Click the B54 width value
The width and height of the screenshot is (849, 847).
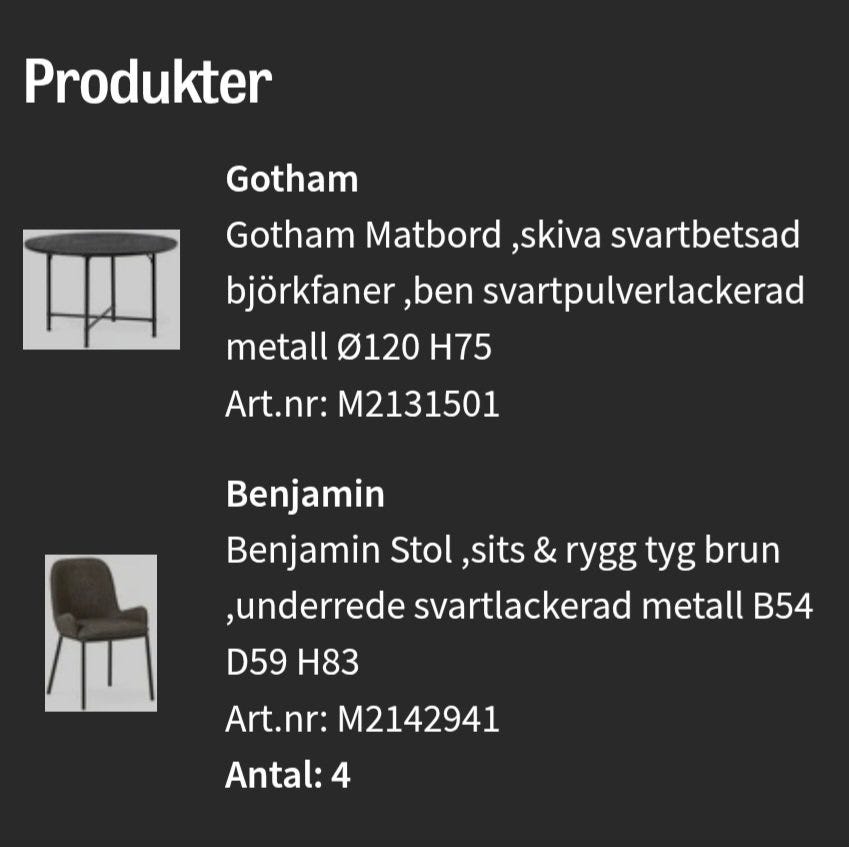[782, 606]
